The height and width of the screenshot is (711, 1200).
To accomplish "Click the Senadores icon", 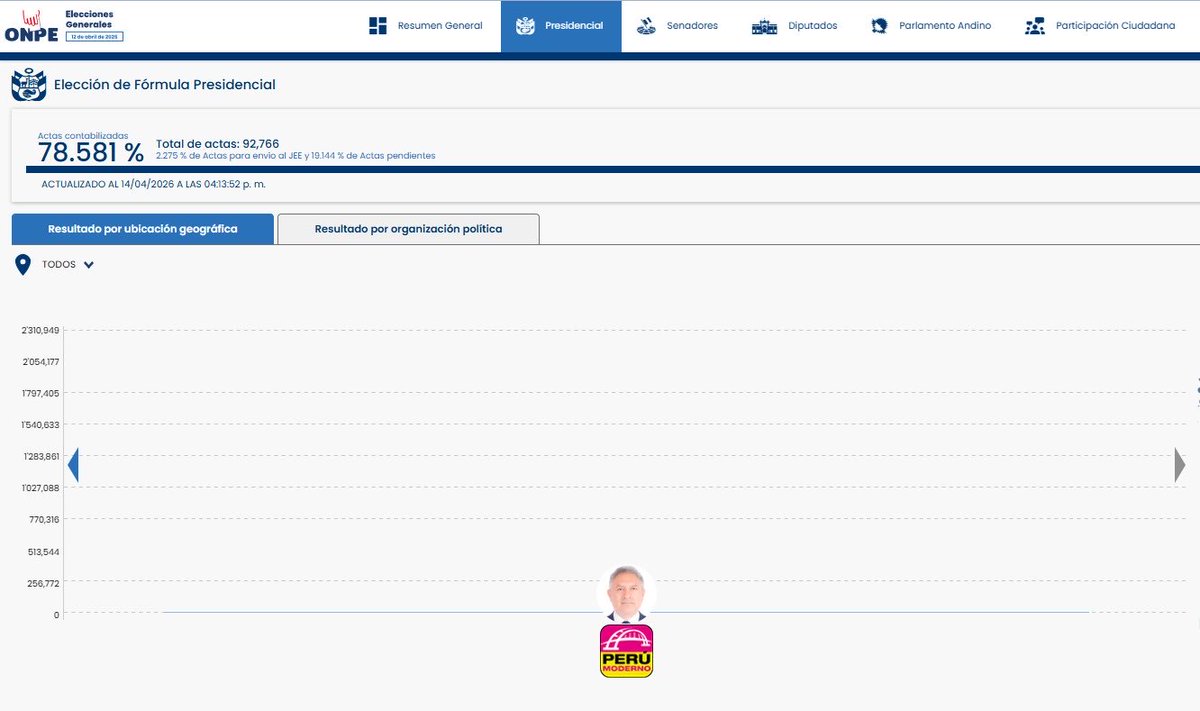I will pos(647,26).
